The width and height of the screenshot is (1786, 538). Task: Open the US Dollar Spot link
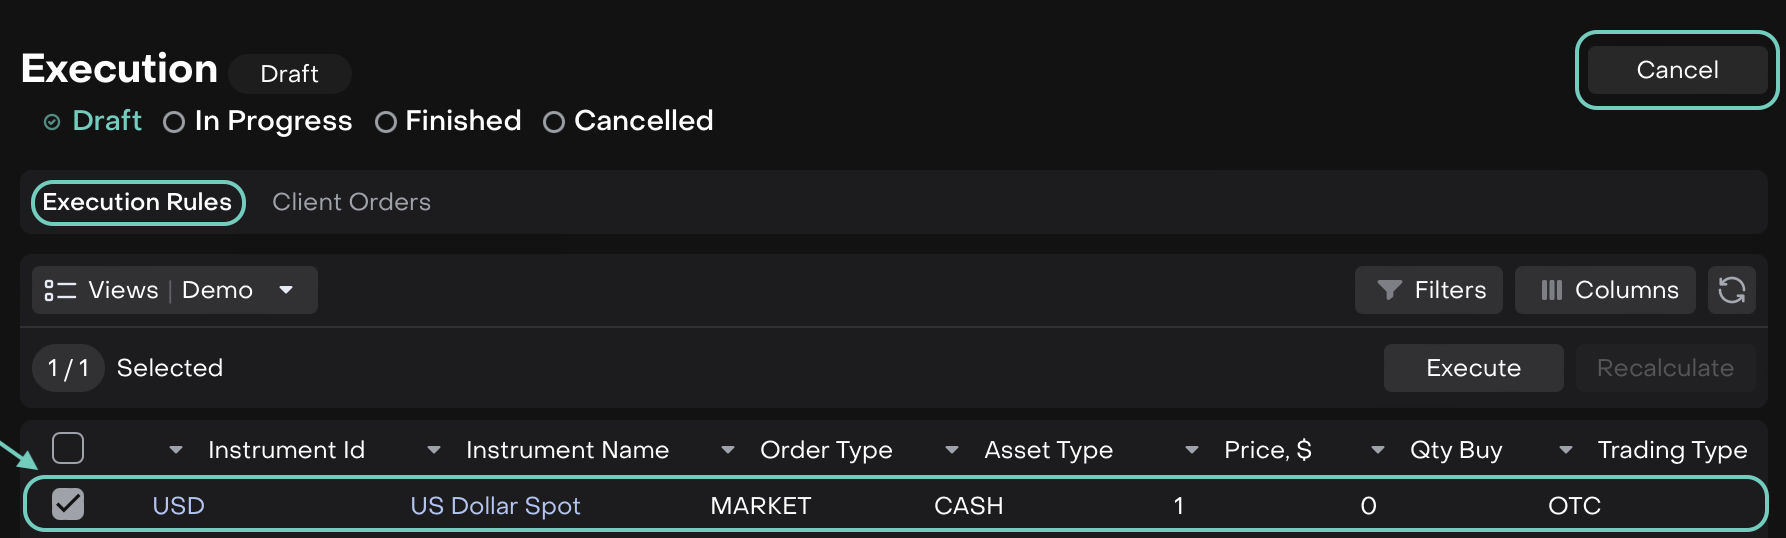495,506
